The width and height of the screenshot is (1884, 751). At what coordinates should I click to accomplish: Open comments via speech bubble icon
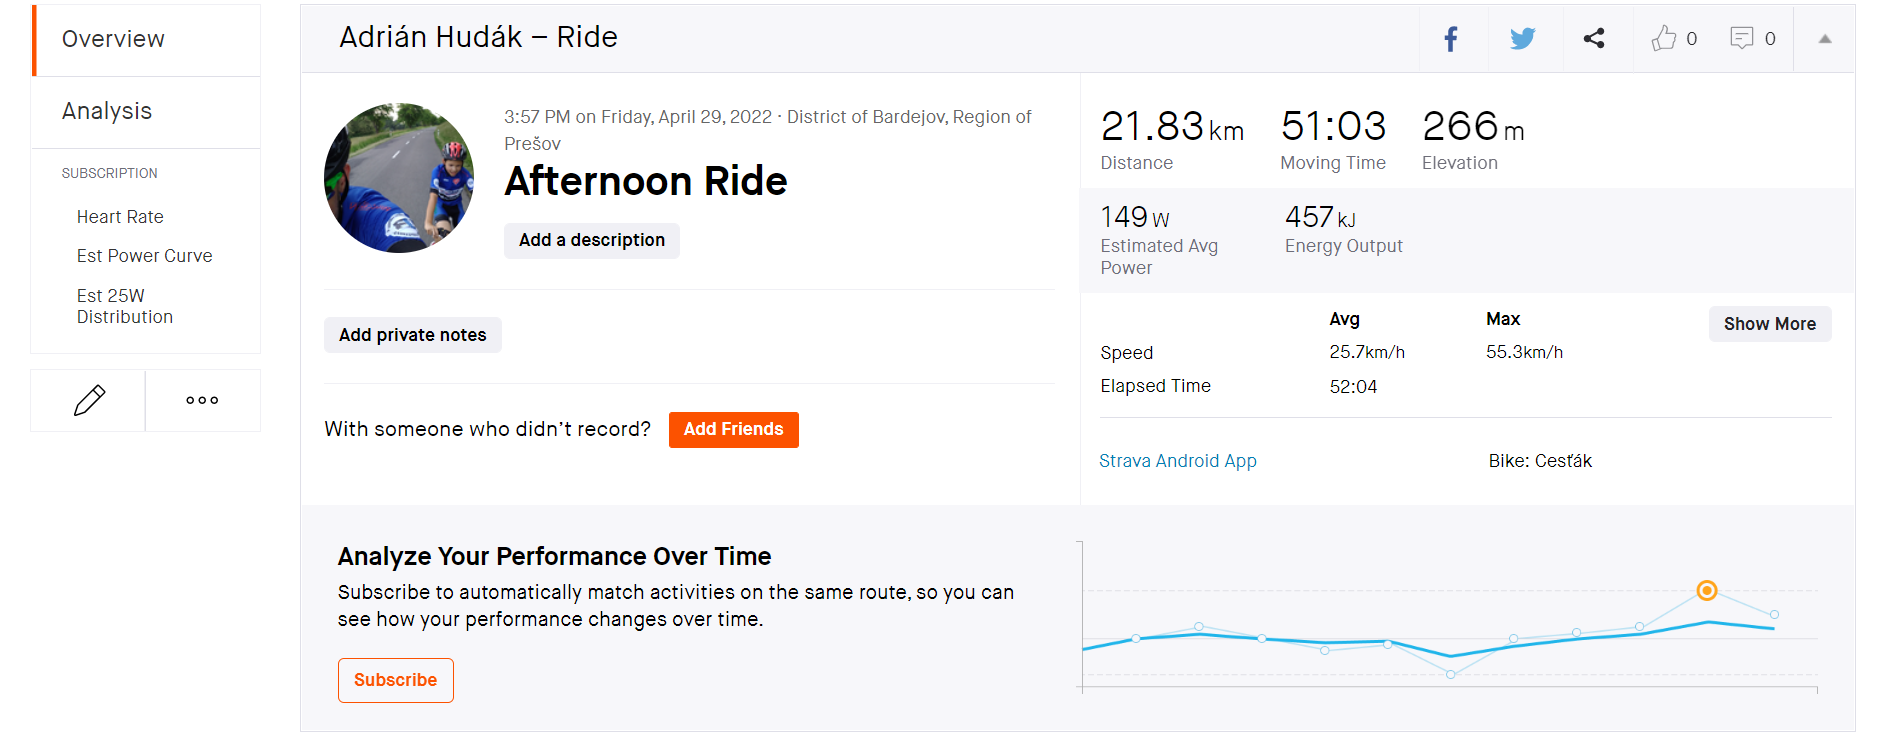pos(1742,39)
